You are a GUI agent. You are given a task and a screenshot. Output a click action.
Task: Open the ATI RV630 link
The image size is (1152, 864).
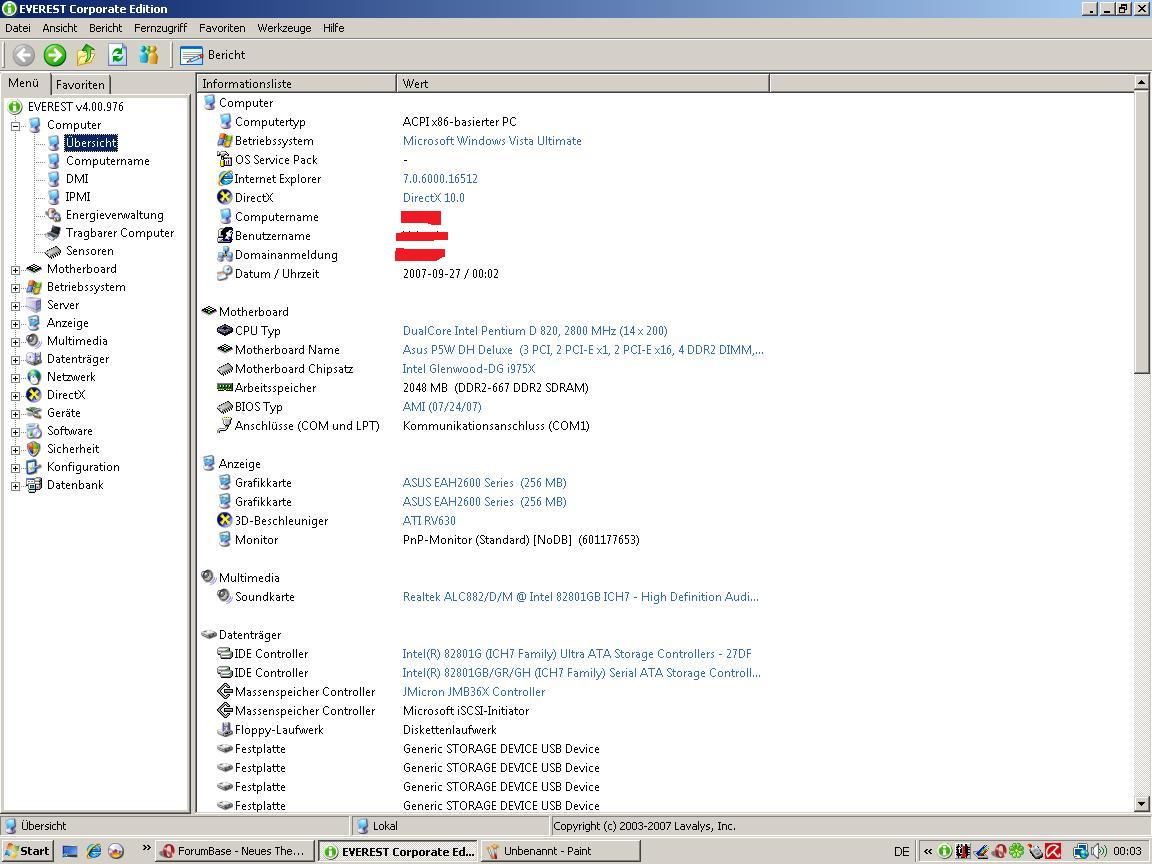pyautogui.click(x=429, y=521)
